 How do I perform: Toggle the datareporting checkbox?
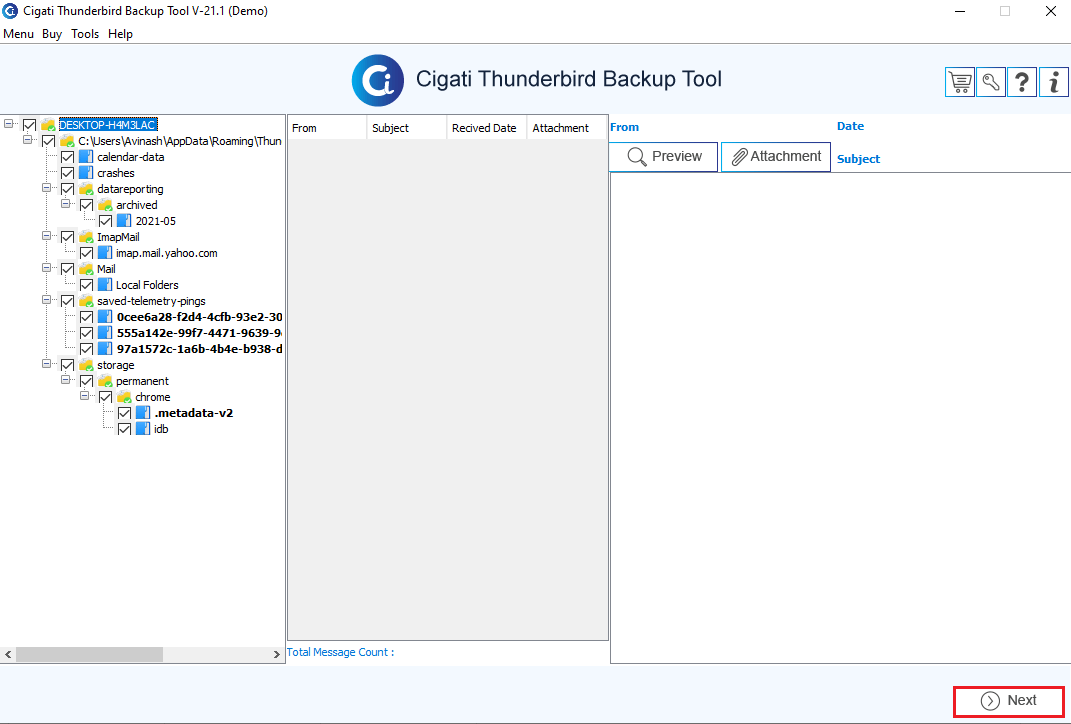pyautogui.click(x=68, y=189)
